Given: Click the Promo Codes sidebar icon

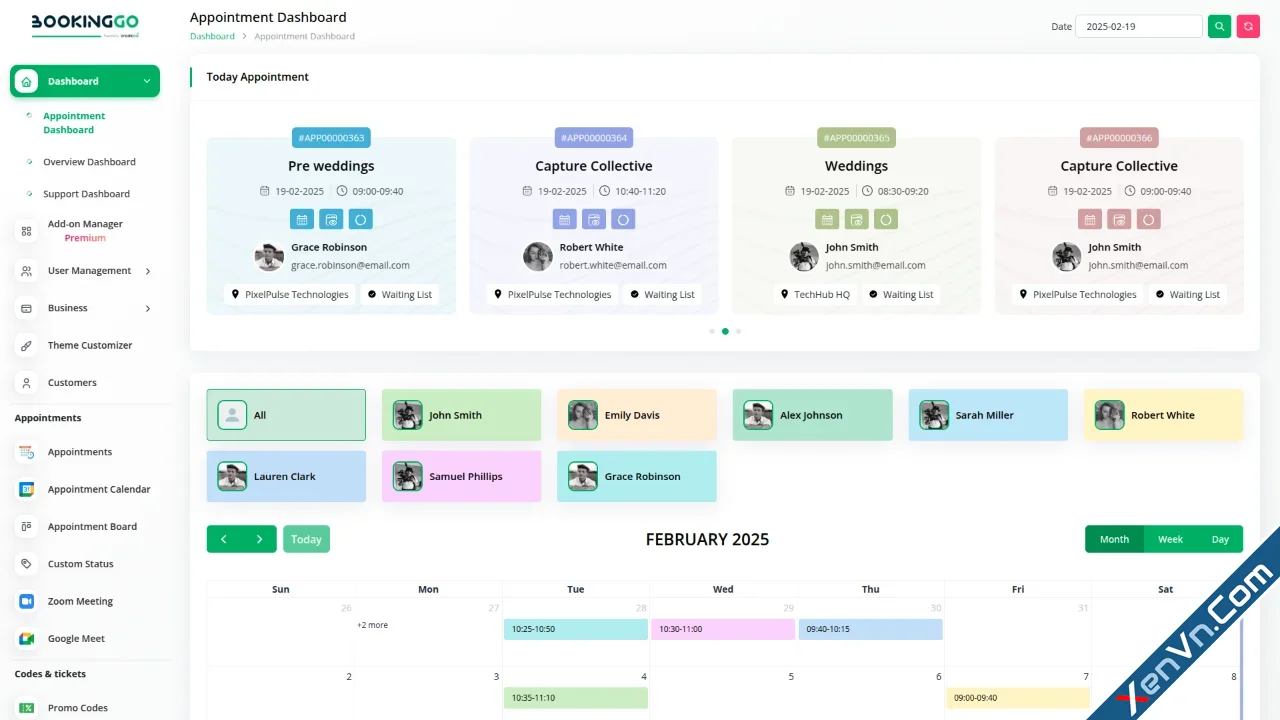Looking at the screenshot, I should [x=27, y=708].
